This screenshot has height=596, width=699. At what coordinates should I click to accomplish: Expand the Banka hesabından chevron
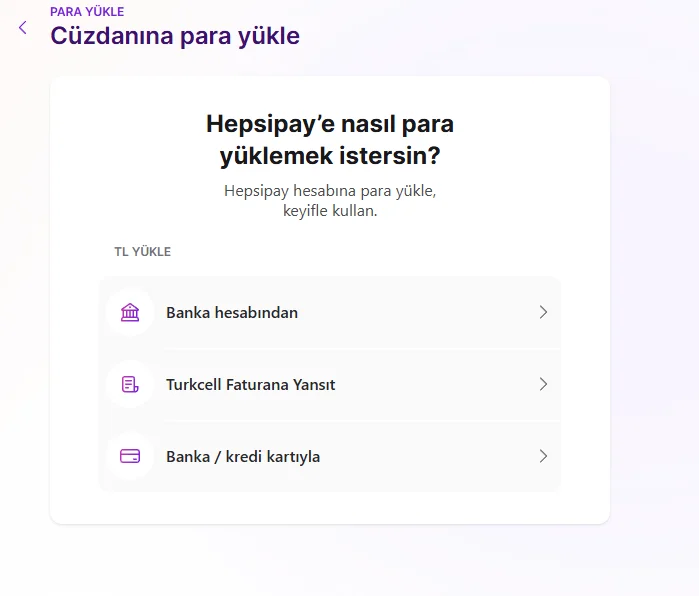pos(543,313)
